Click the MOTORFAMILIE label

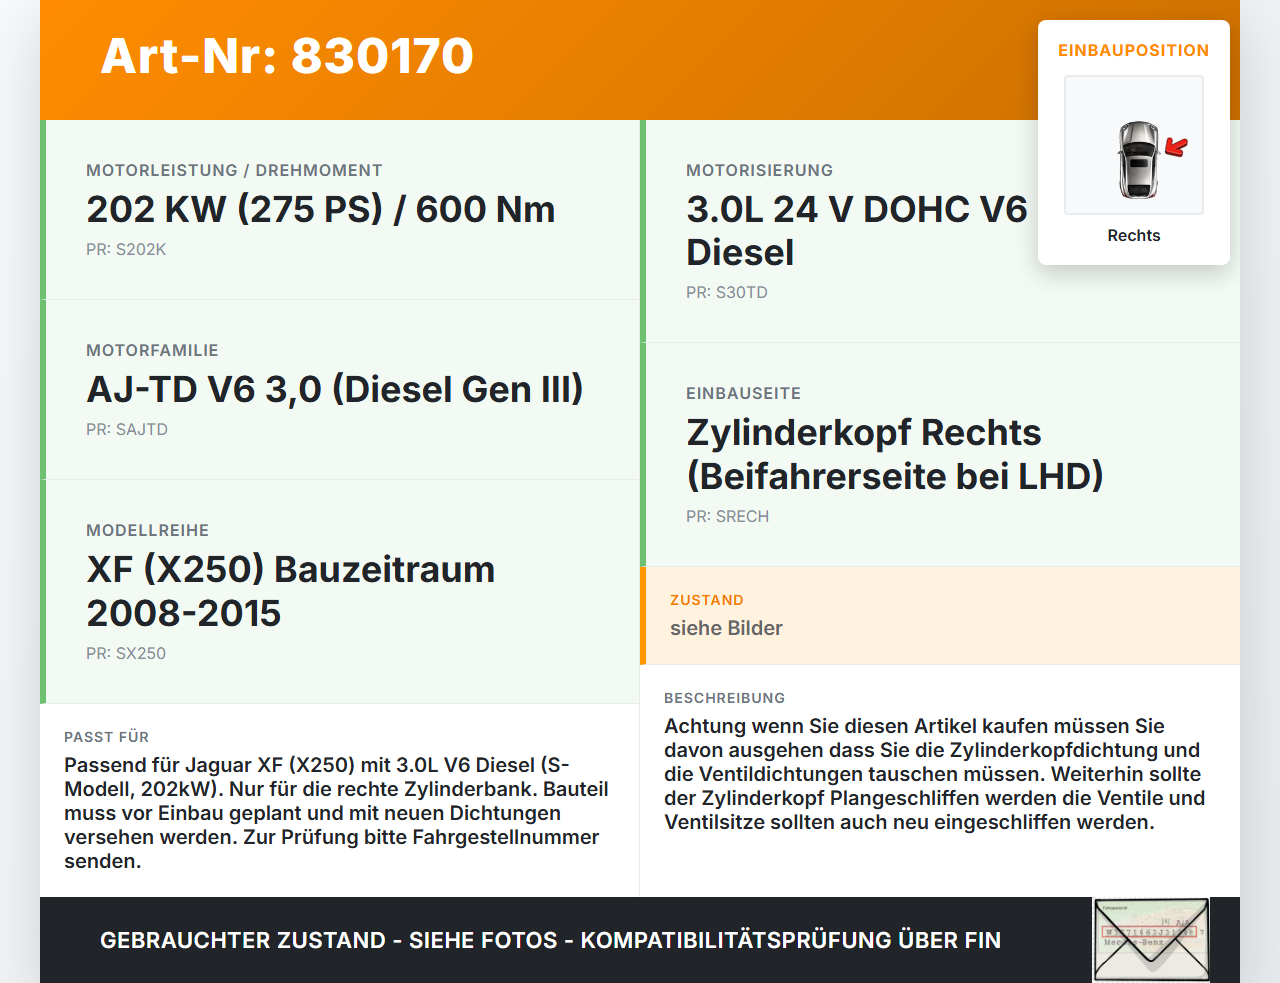[152, 350]
